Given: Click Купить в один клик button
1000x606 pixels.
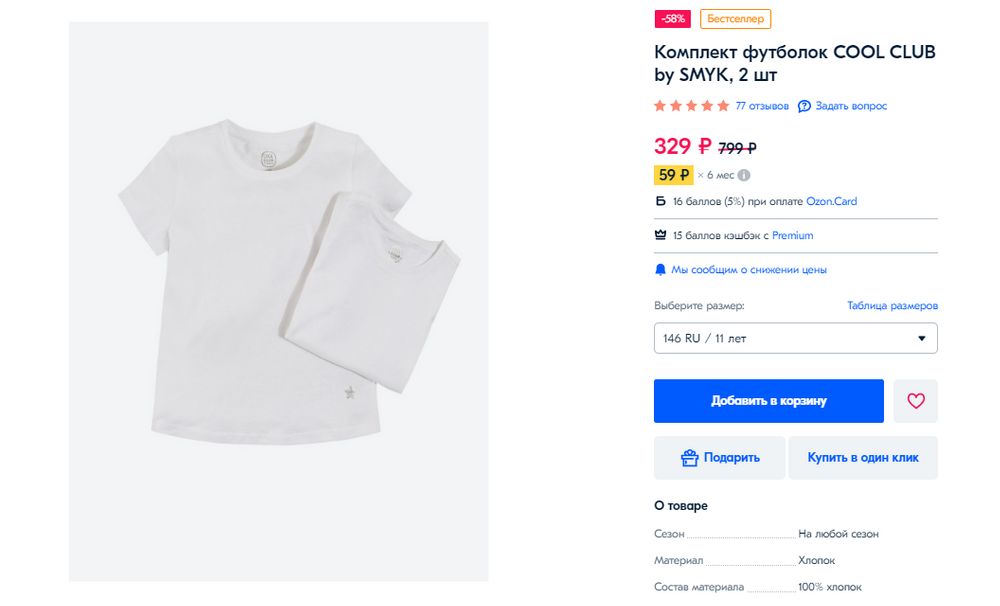Looking at the screenshot, I should pos(863,458).
